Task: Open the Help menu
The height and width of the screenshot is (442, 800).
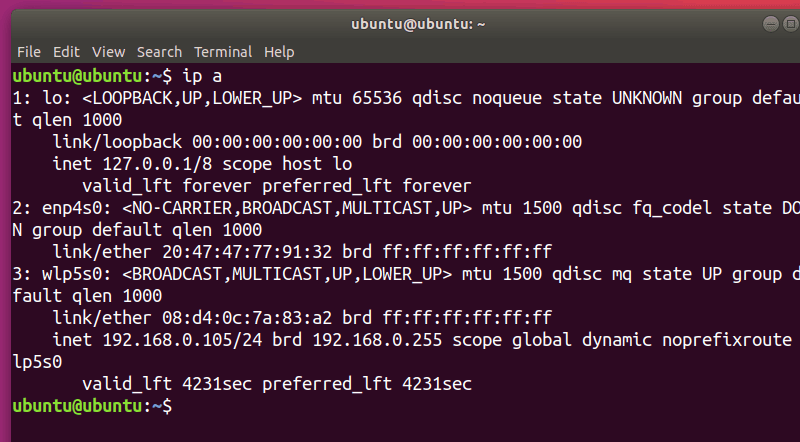Action: point(279,51)
